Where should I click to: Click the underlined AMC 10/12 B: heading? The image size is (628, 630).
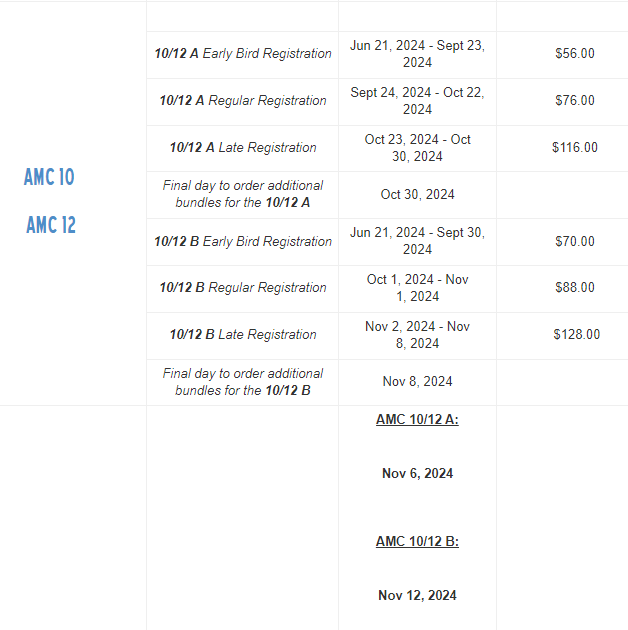417,541
